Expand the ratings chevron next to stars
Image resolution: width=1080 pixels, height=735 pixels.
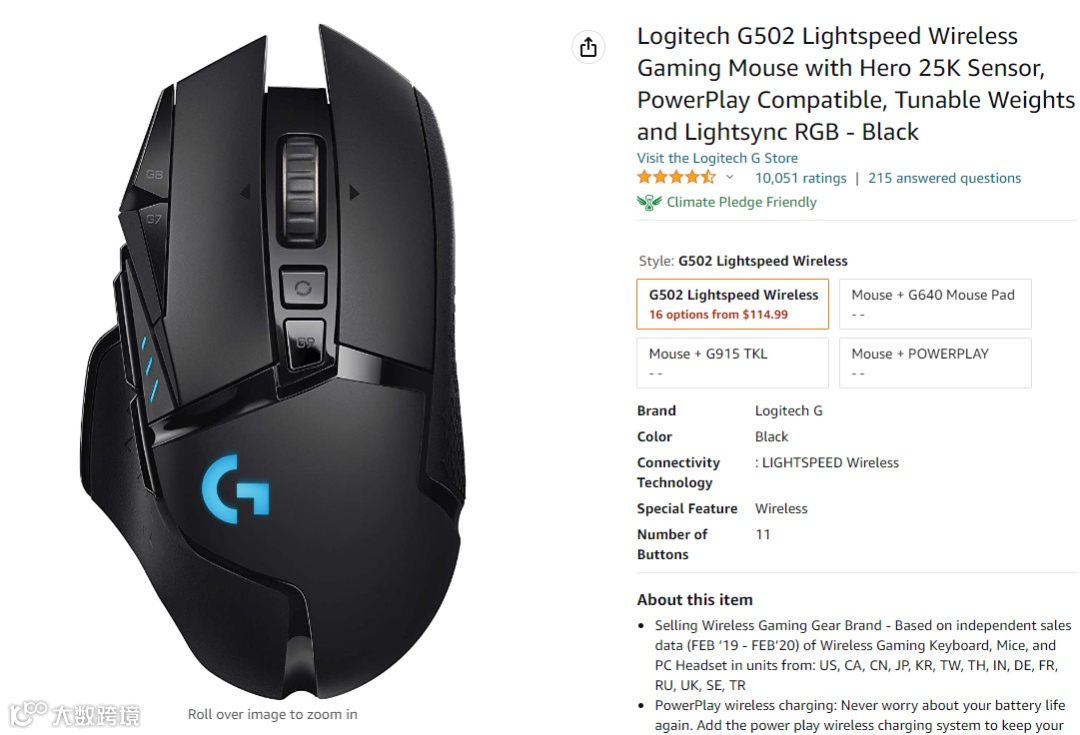[729, 178]
